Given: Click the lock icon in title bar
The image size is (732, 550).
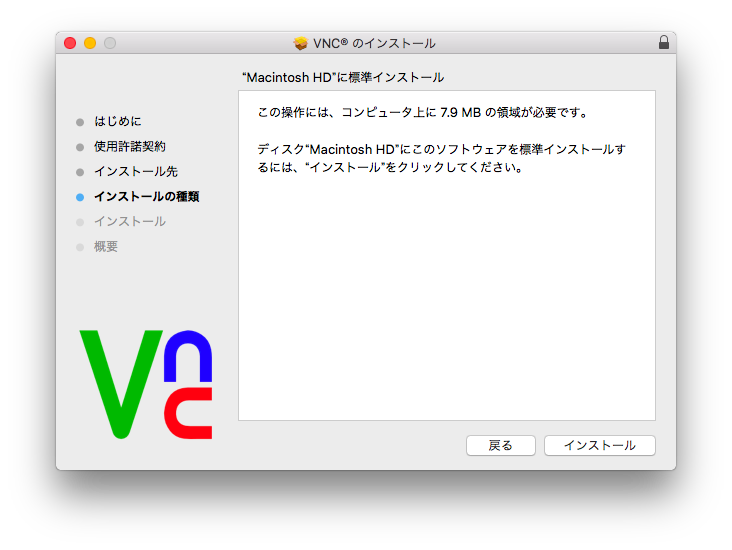Looking at the screenshot, I should 663,42.
